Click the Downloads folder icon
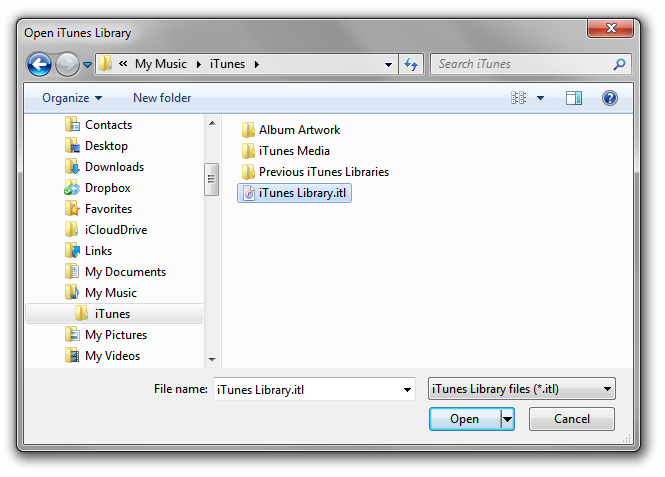Image resolution: width=665 pixels, height=477 pixels. 72,167
